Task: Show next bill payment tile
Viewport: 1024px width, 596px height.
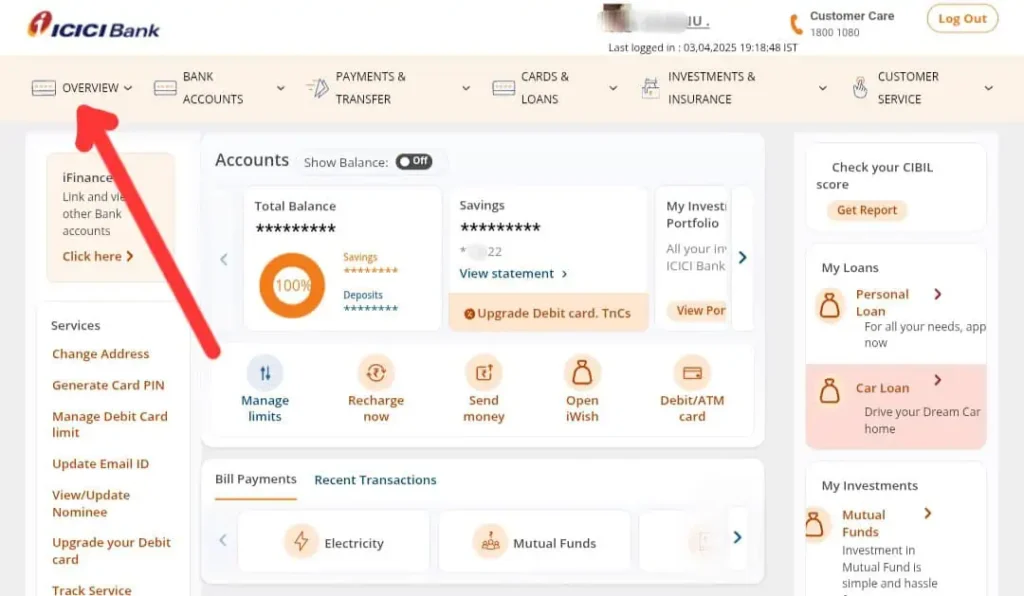Action: point(737,537)
